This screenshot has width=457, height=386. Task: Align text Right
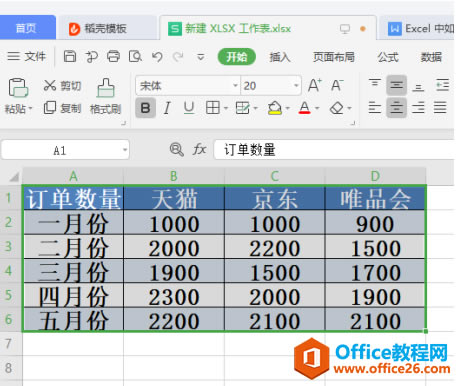[418, 108]
